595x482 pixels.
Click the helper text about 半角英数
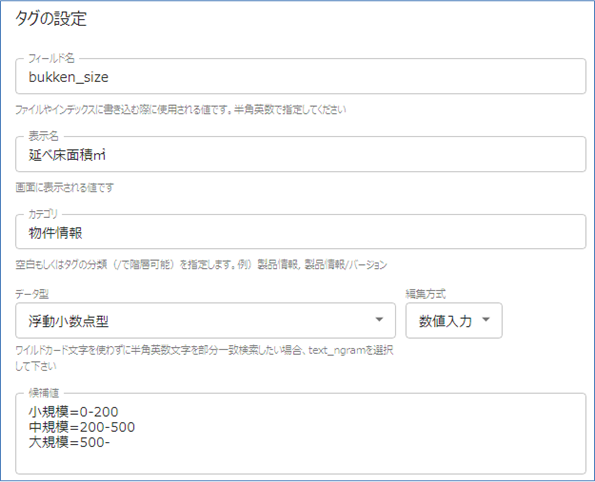click(x=181, y=110)
